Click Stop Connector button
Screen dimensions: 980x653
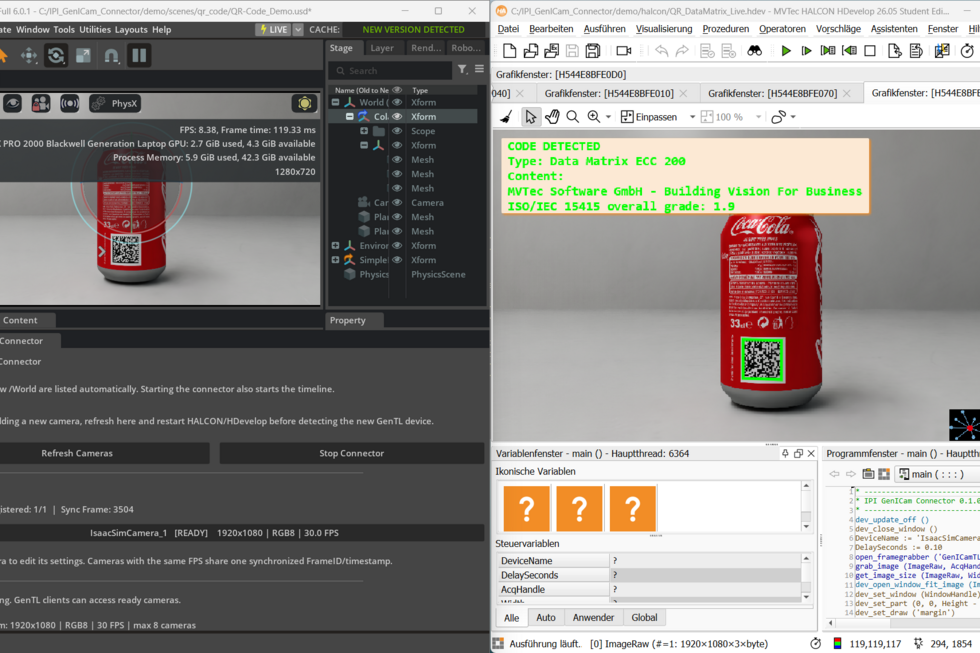351,453
